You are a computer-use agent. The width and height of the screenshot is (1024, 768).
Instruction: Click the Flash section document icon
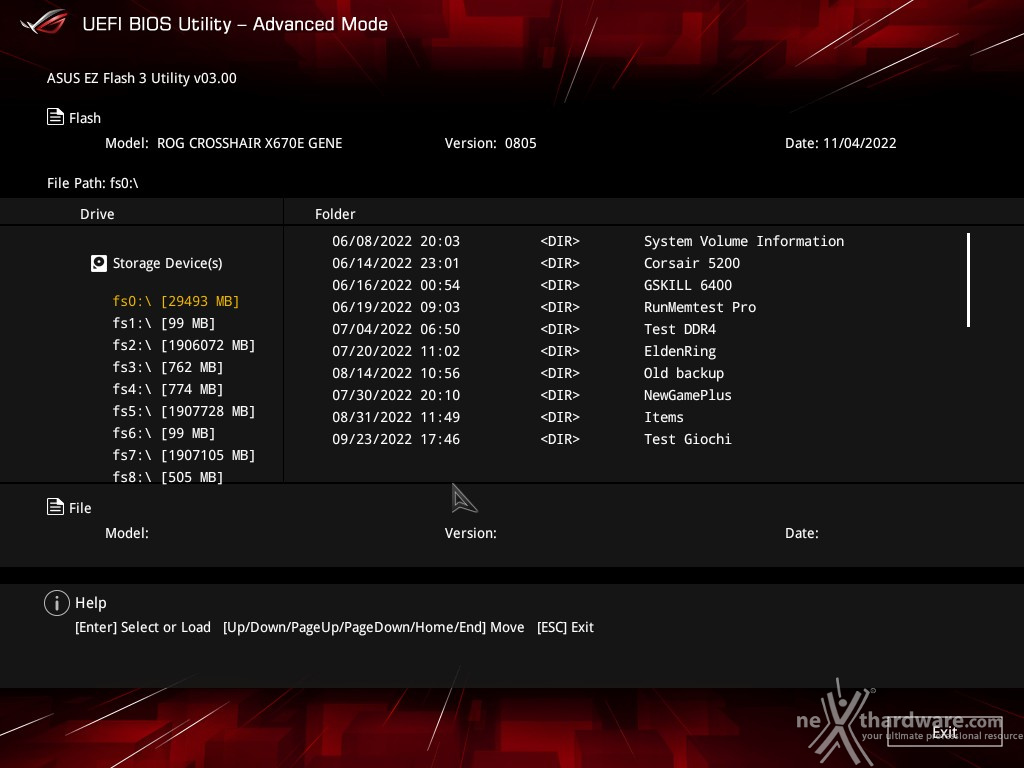pos(56,117)
